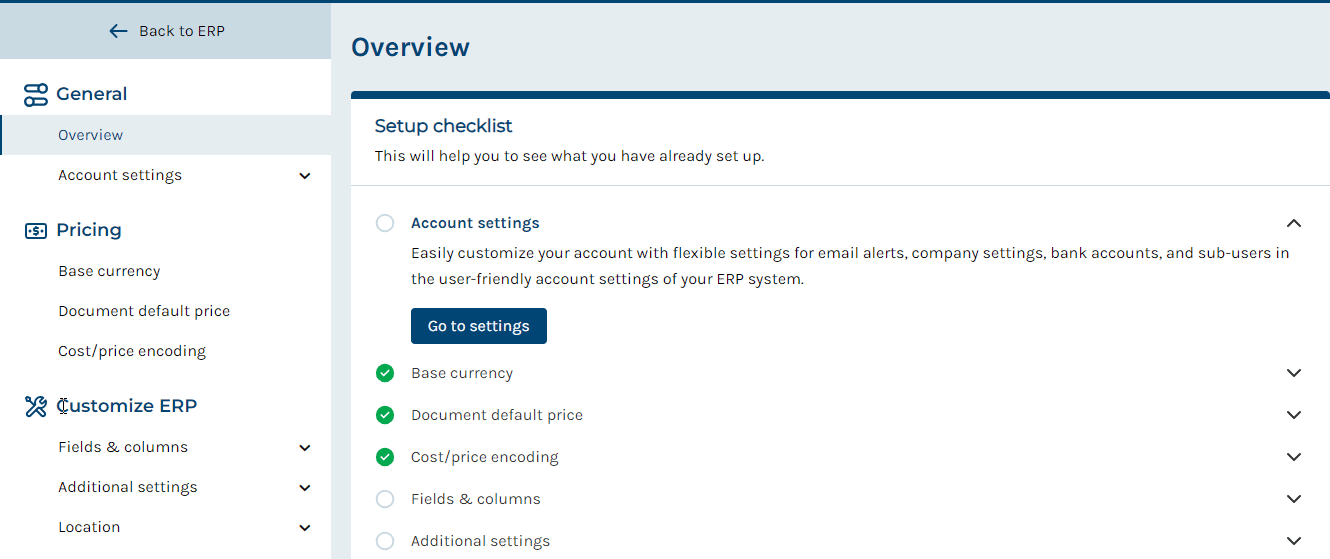Click the empty status circle for Account settings

click(x=385, y=223)
